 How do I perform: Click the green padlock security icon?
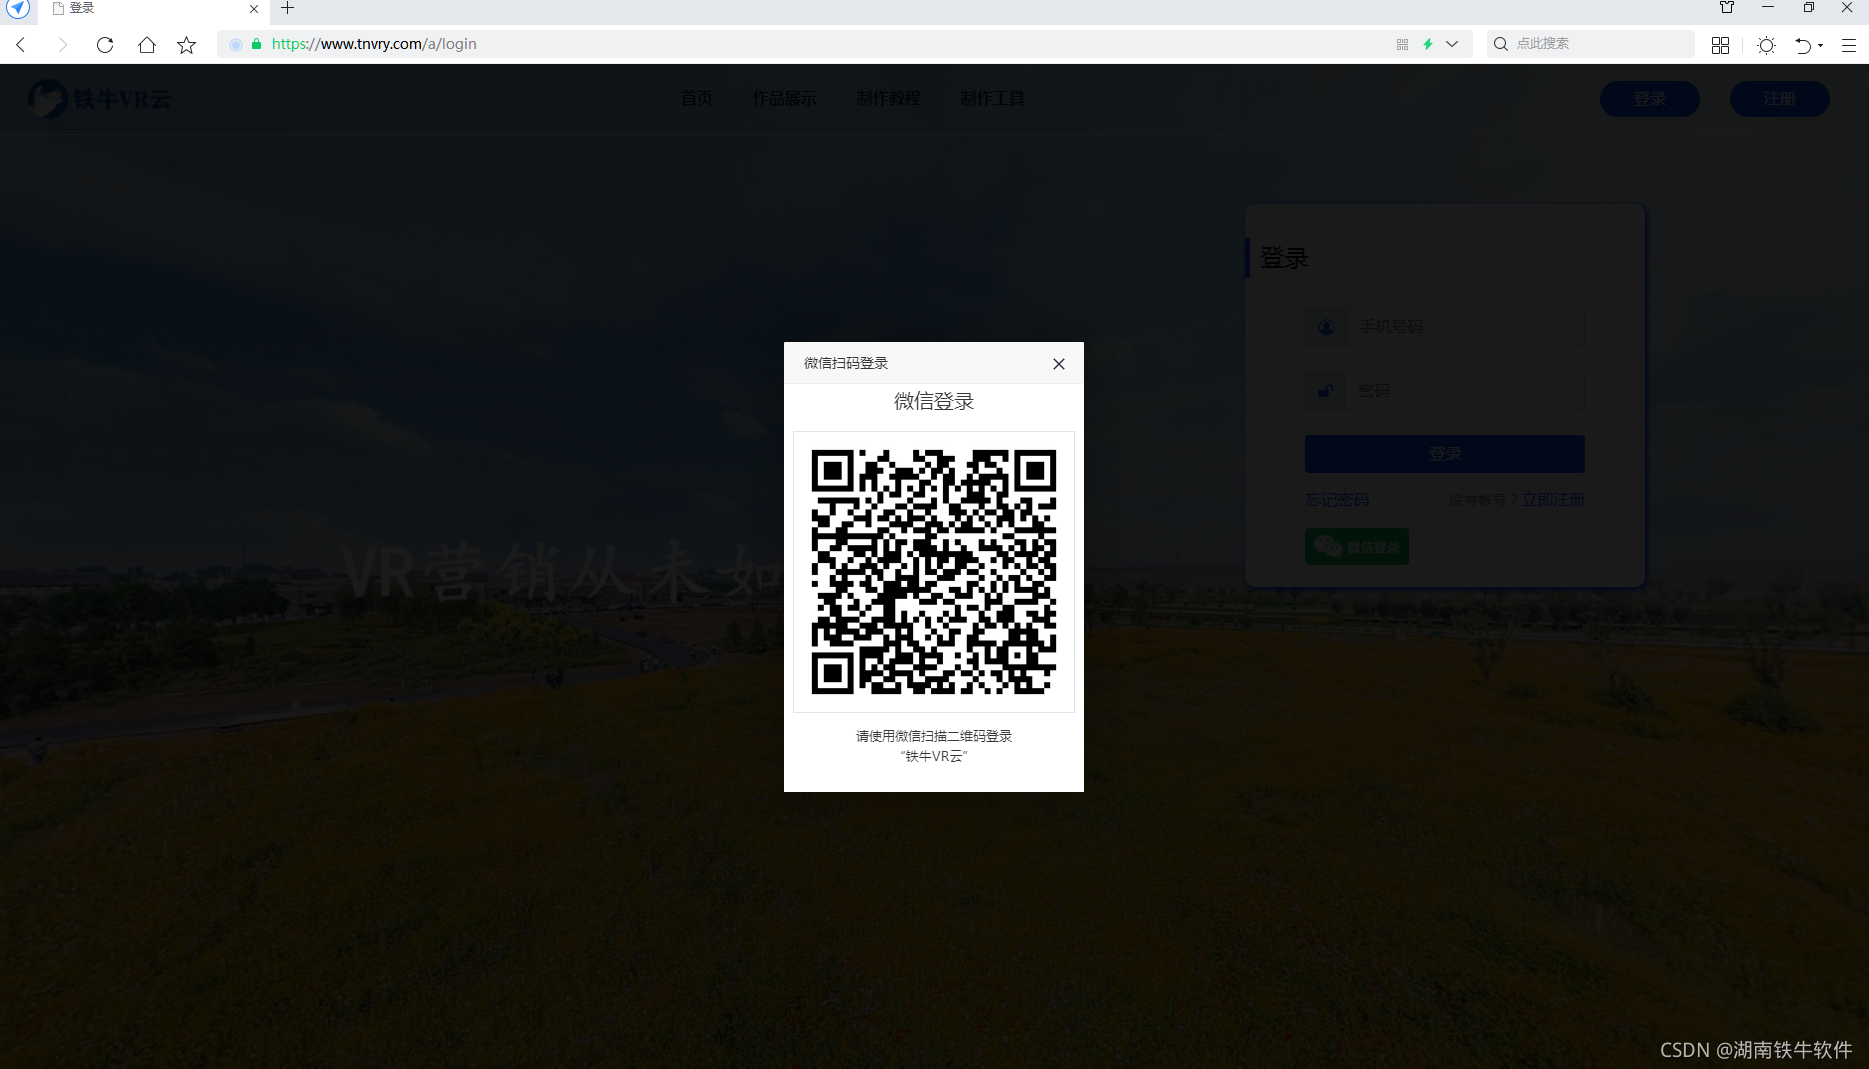[257, 44]
